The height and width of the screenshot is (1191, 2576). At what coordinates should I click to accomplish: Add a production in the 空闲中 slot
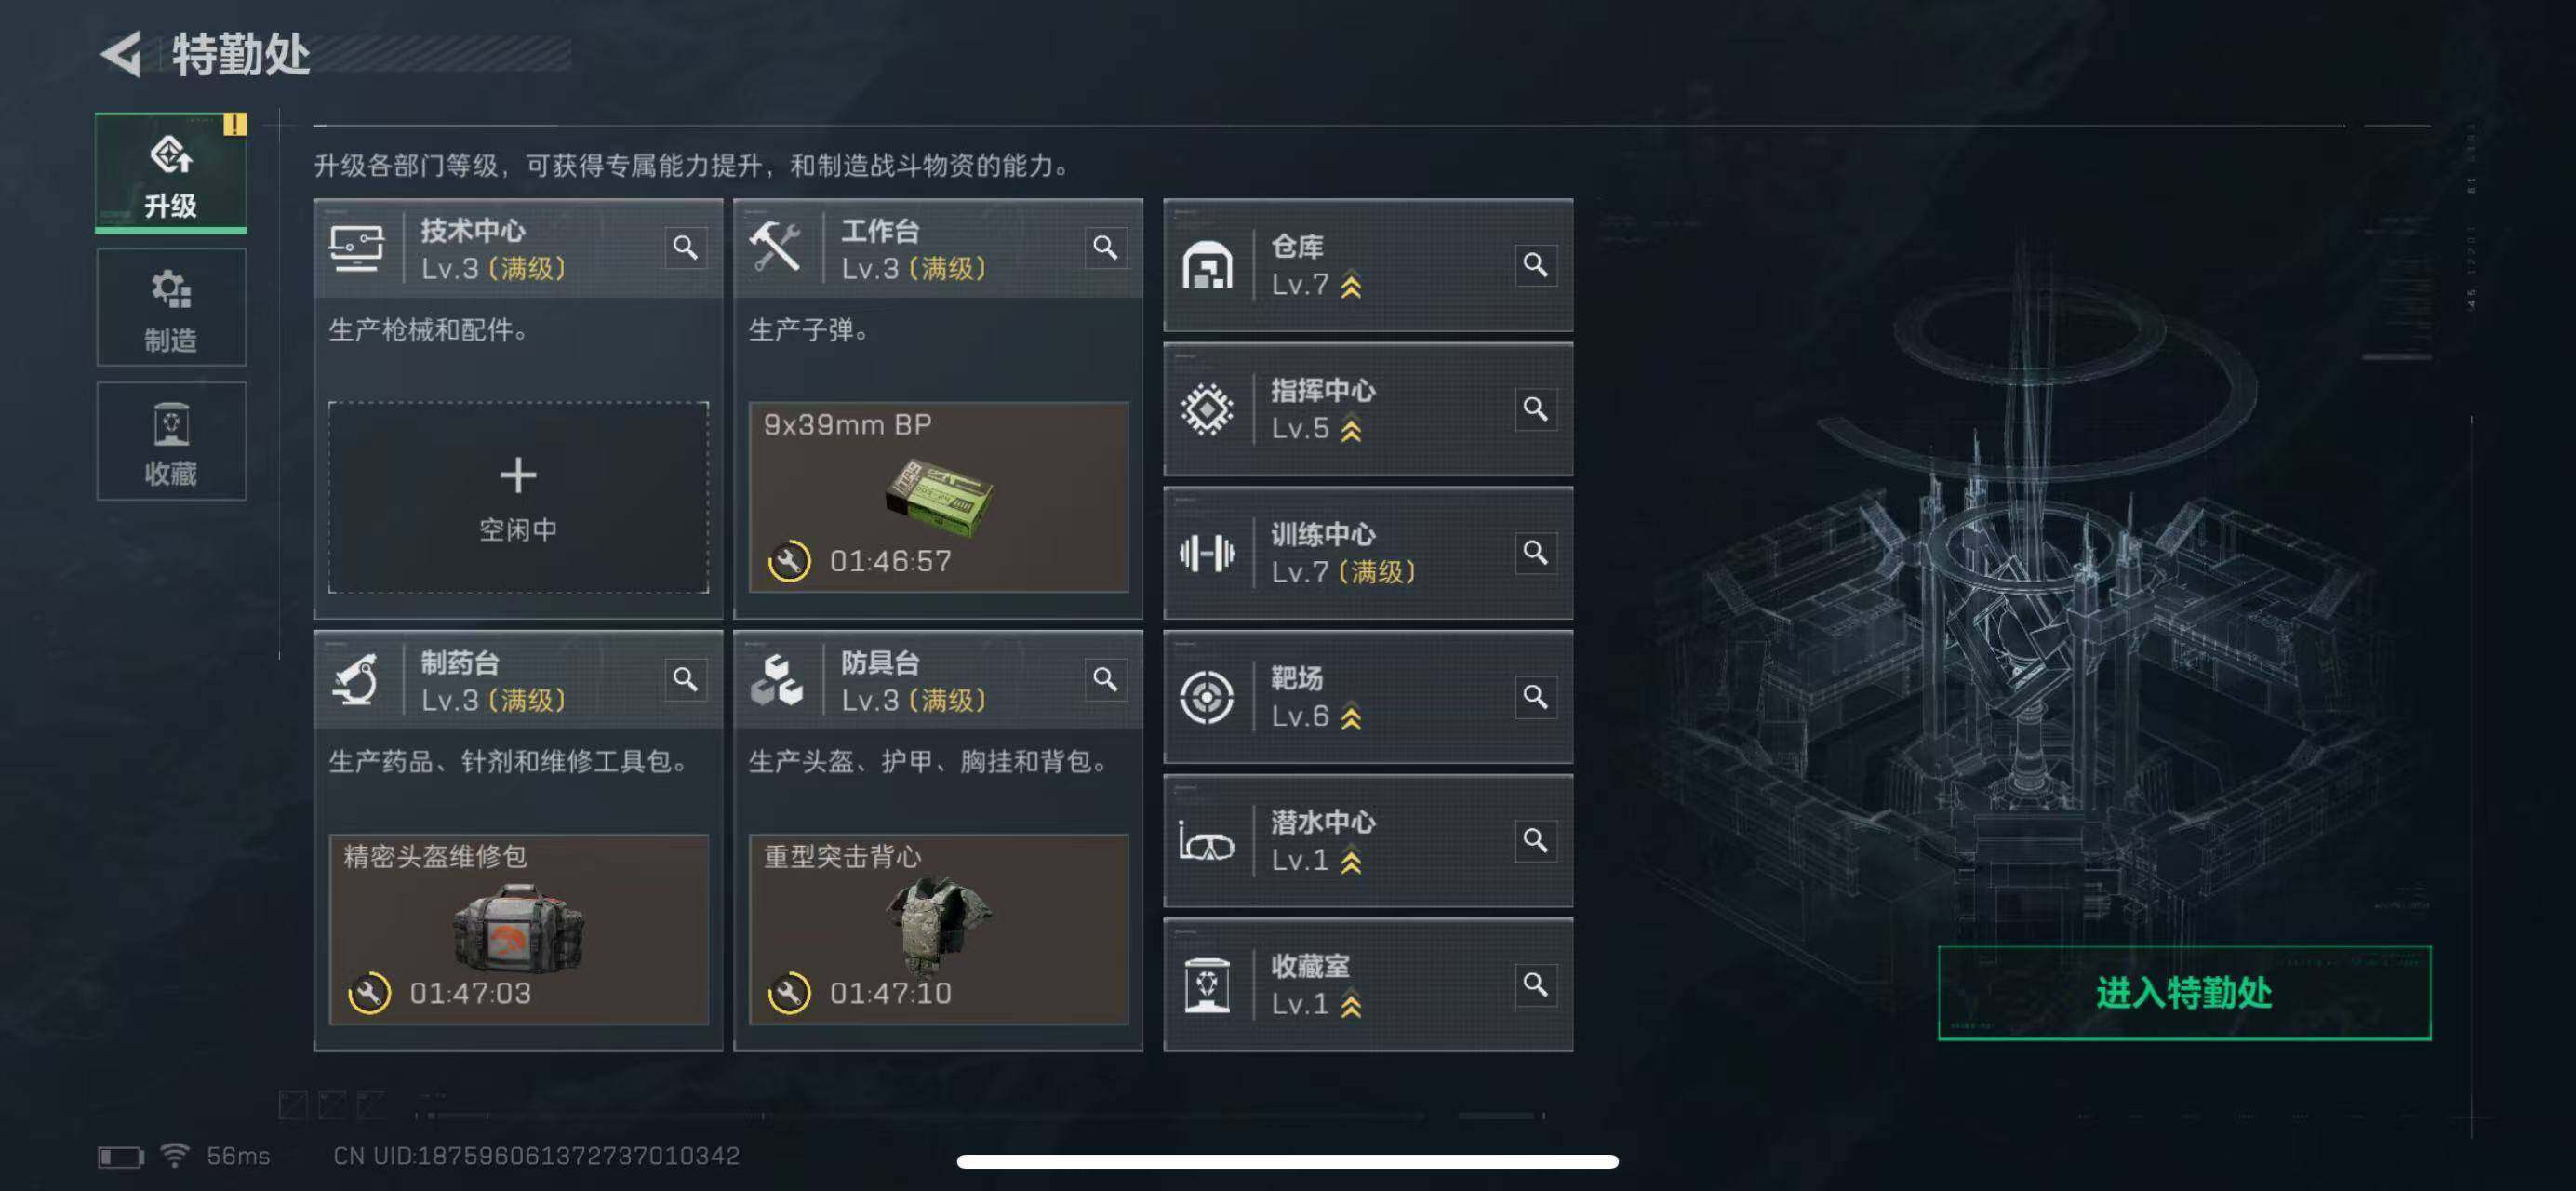(x=518, y=497)
